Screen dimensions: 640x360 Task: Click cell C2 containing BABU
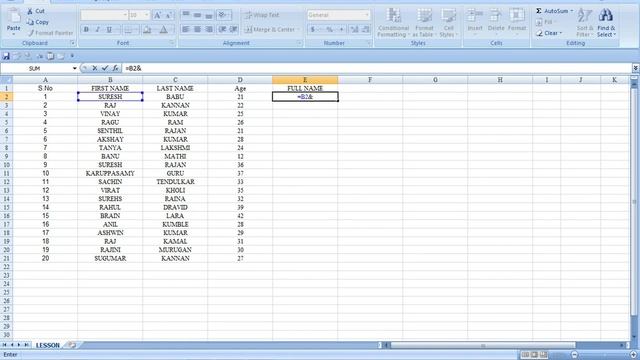pyautogui.click(x=175, y=97)
